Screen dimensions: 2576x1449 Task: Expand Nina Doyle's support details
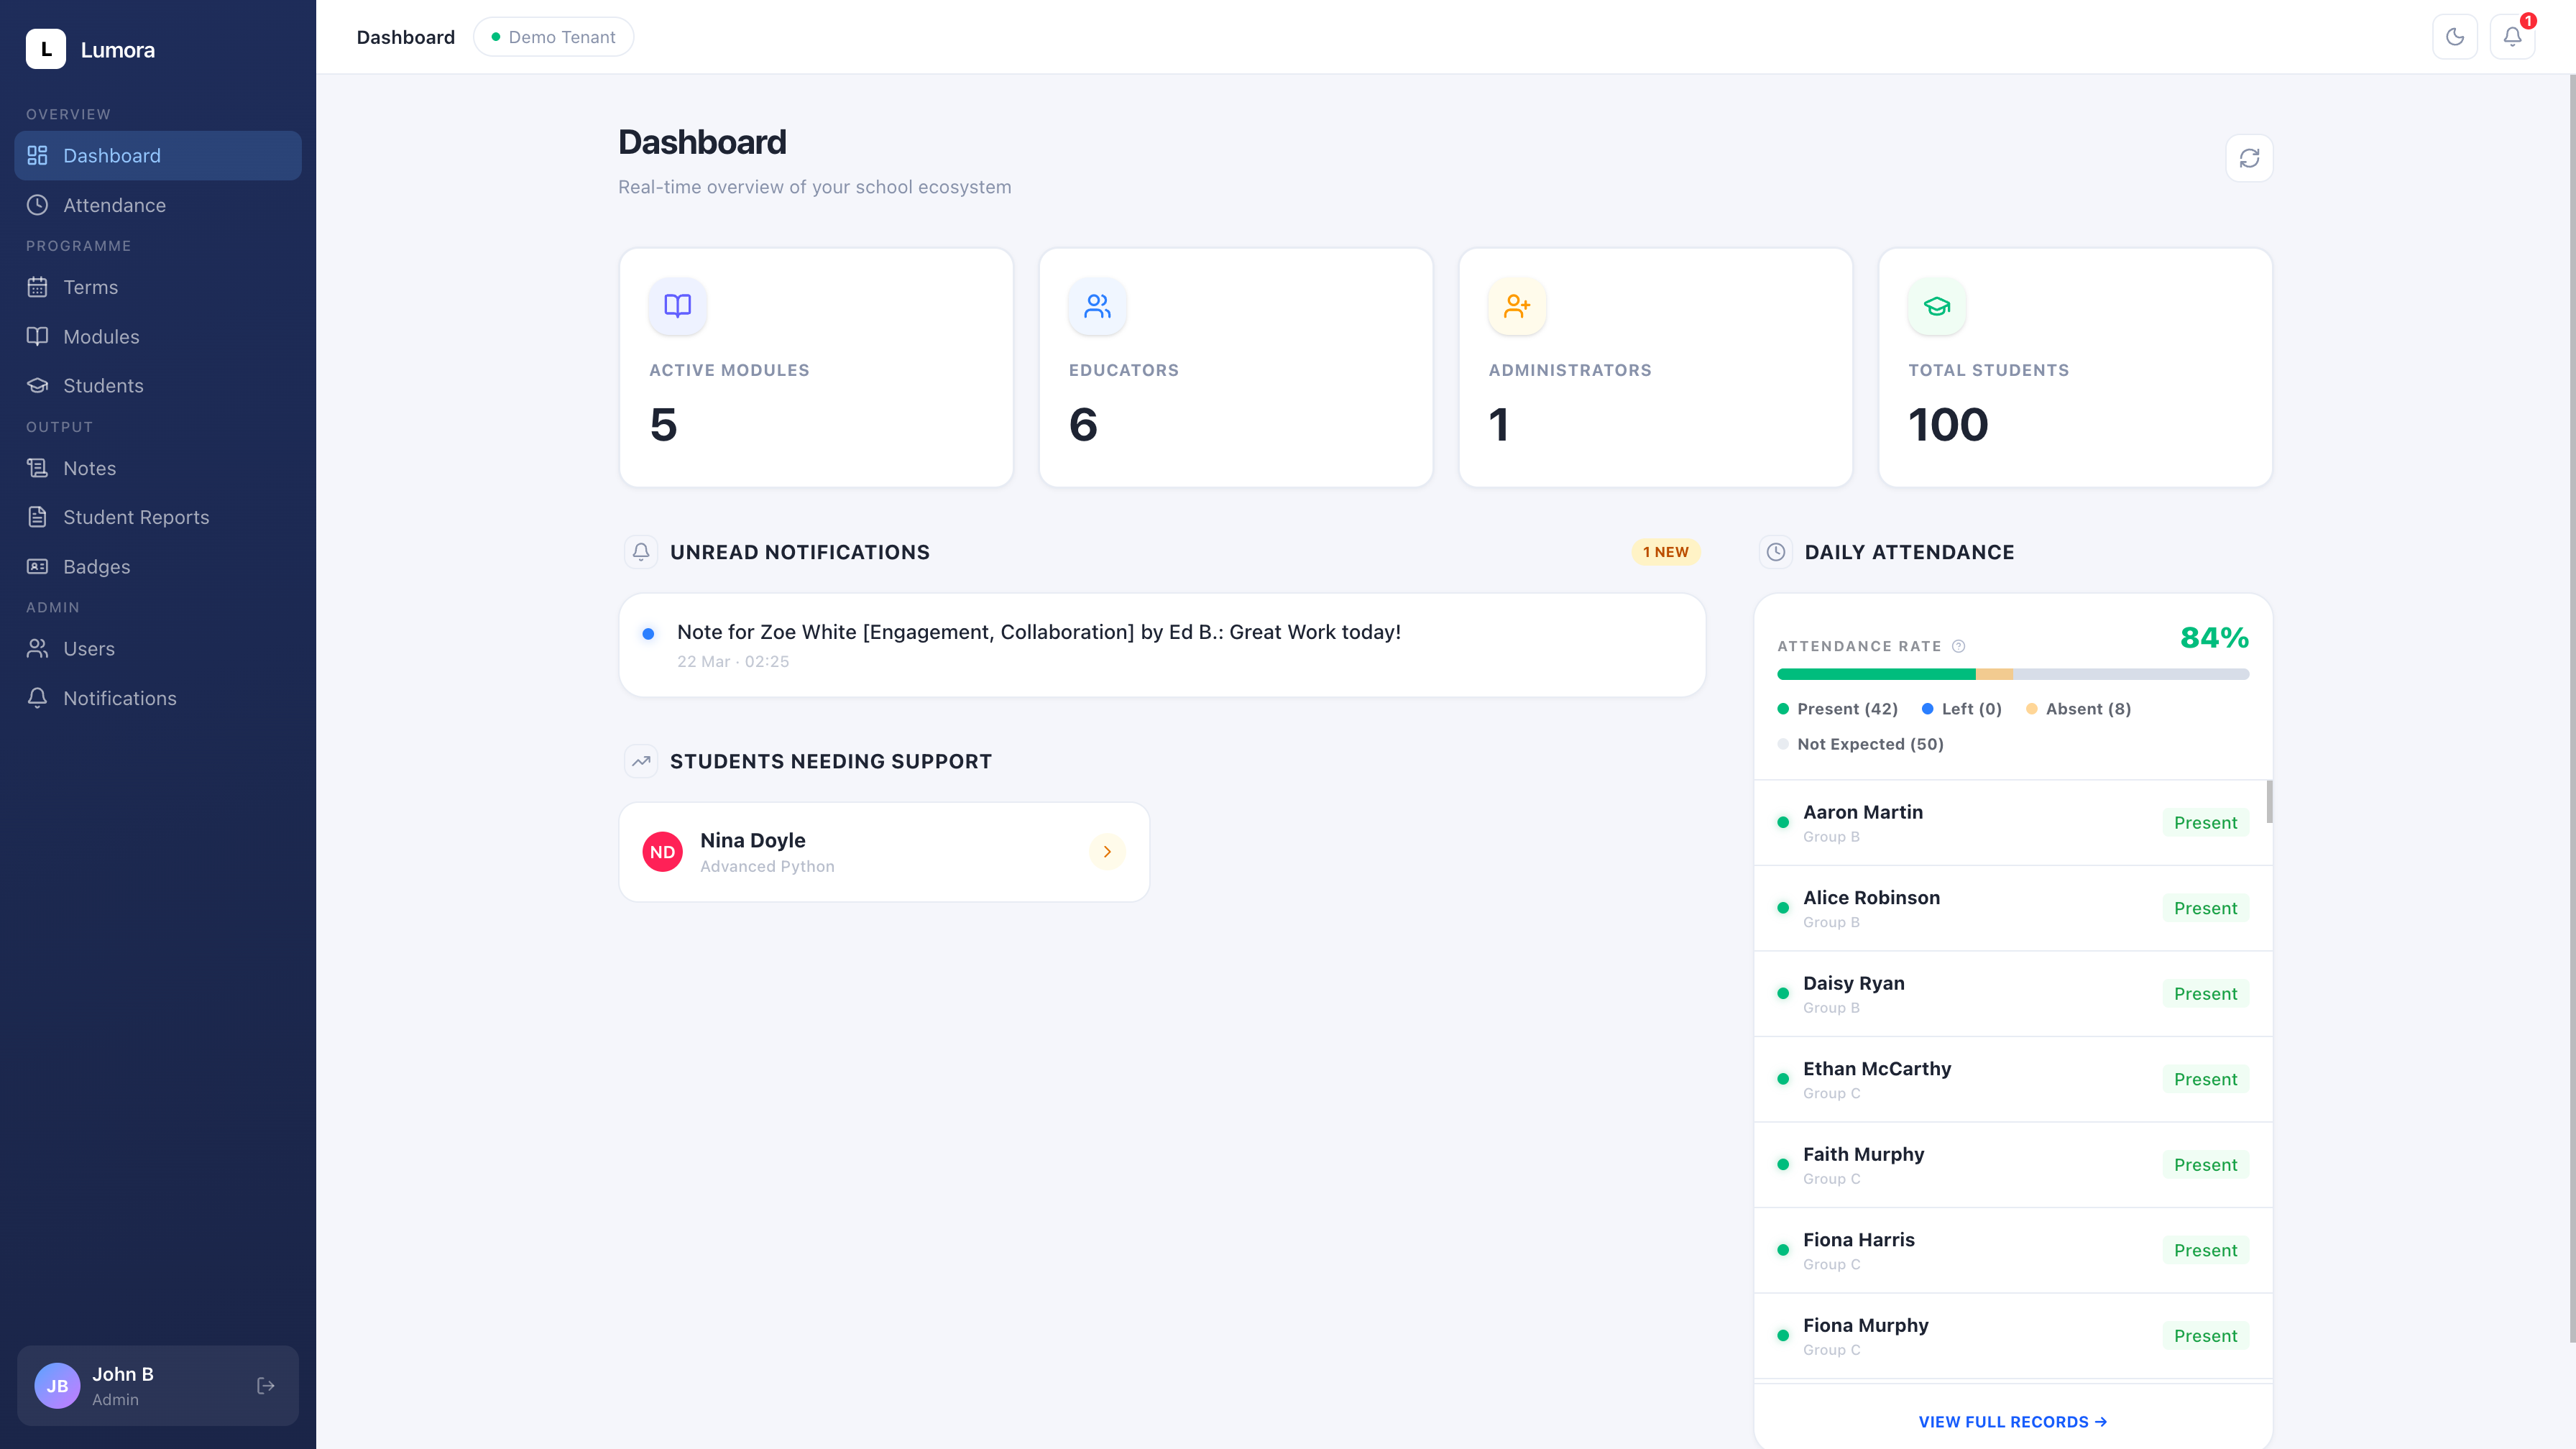click(1107, 851)
